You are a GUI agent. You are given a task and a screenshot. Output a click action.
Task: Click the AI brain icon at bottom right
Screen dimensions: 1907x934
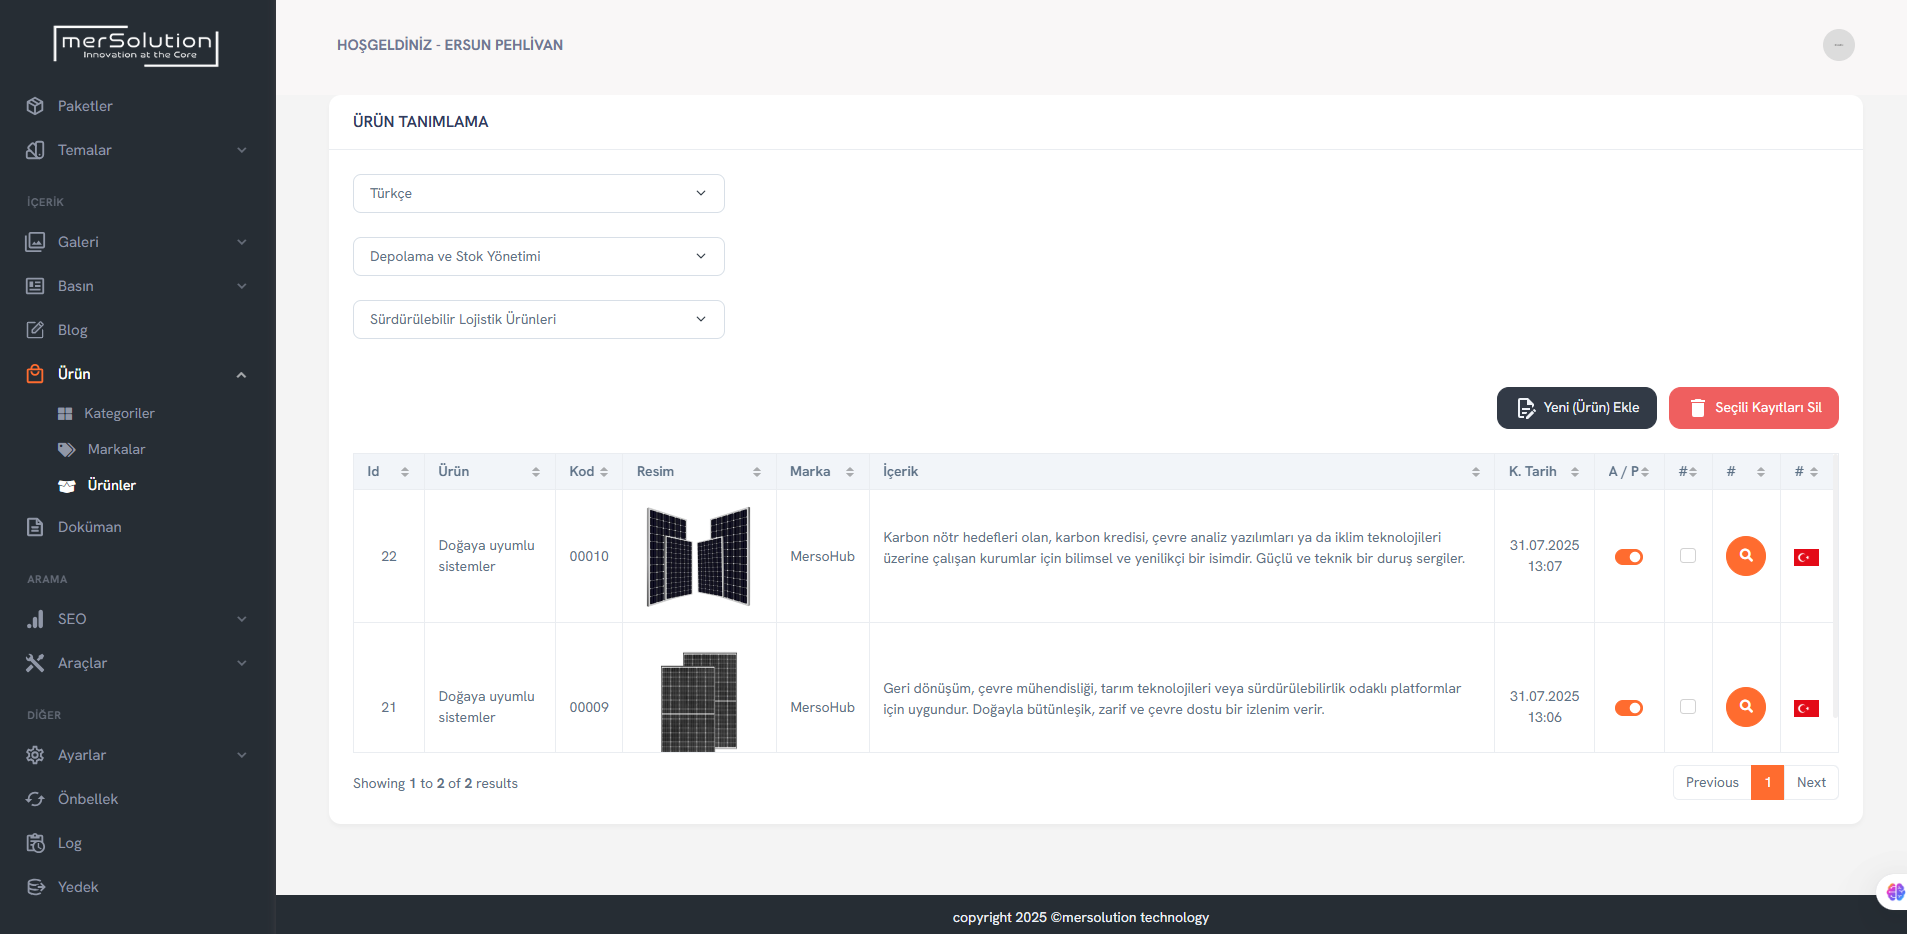(x=1894, y=891)
